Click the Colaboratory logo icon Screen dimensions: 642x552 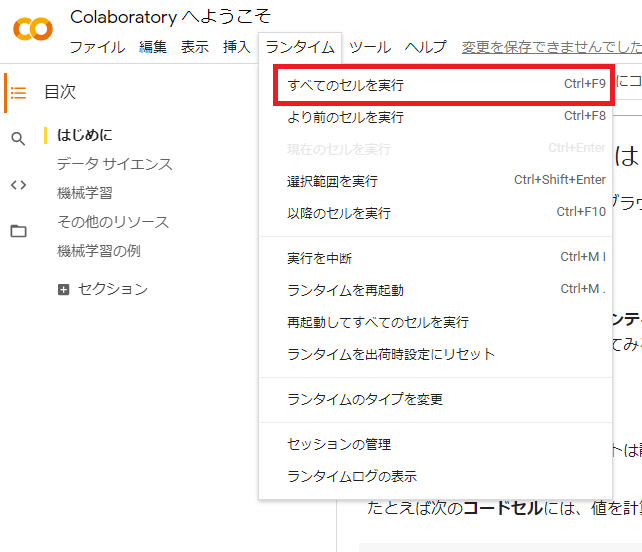point(33,29)
